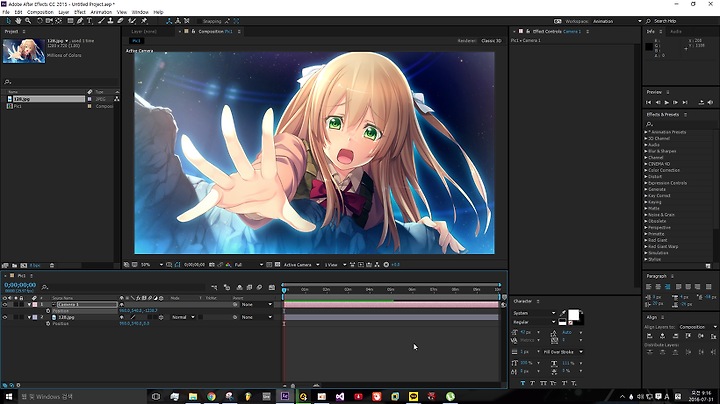Collapse the Camera 1 layer twirl
This screenshot has height=404, width=720.
click(x=29, y=304)
